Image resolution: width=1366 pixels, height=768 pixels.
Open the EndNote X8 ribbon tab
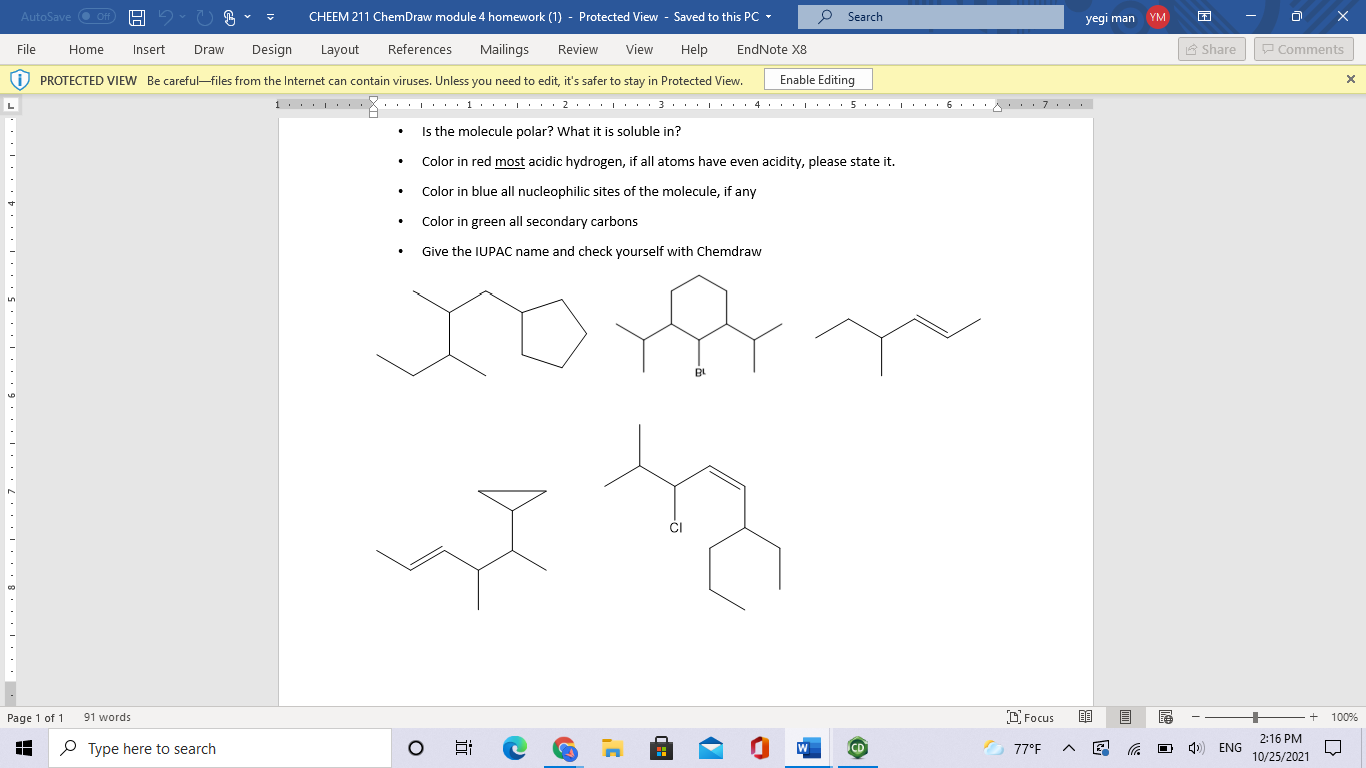coord(771,49)
